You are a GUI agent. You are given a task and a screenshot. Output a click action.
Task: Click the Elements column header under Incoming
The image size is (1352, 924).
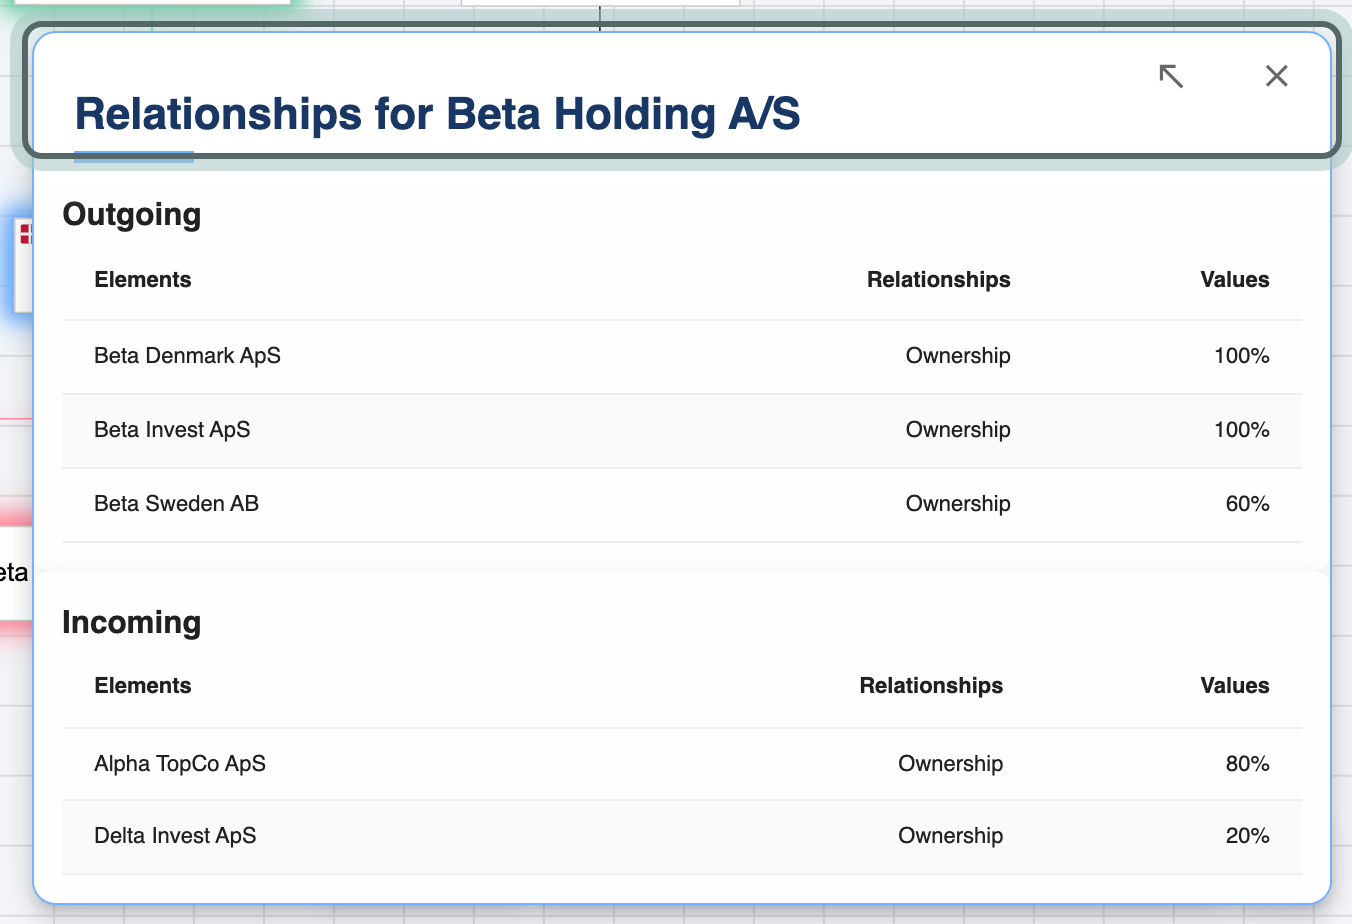point(143,686)
